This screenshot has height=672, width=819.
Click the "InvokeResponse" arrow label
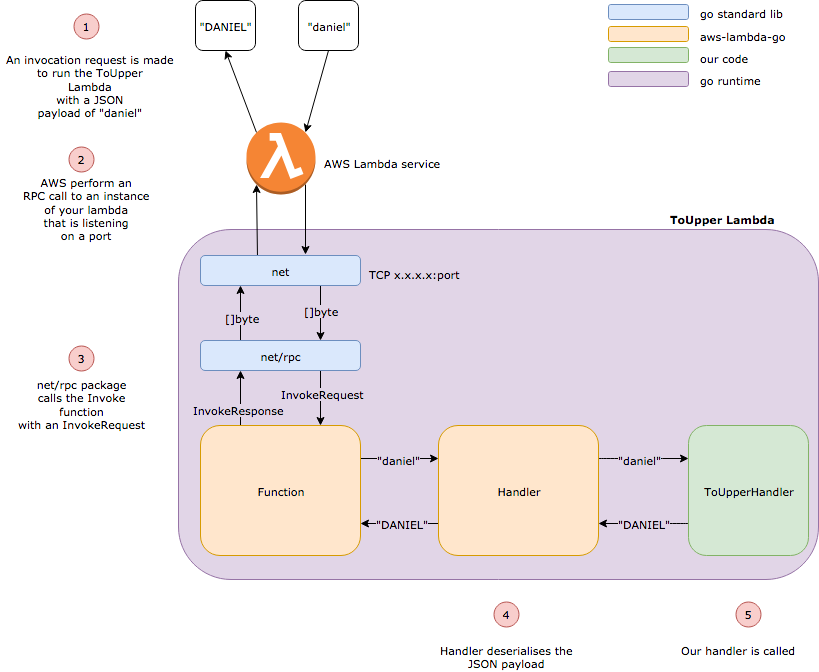point(238,411)
